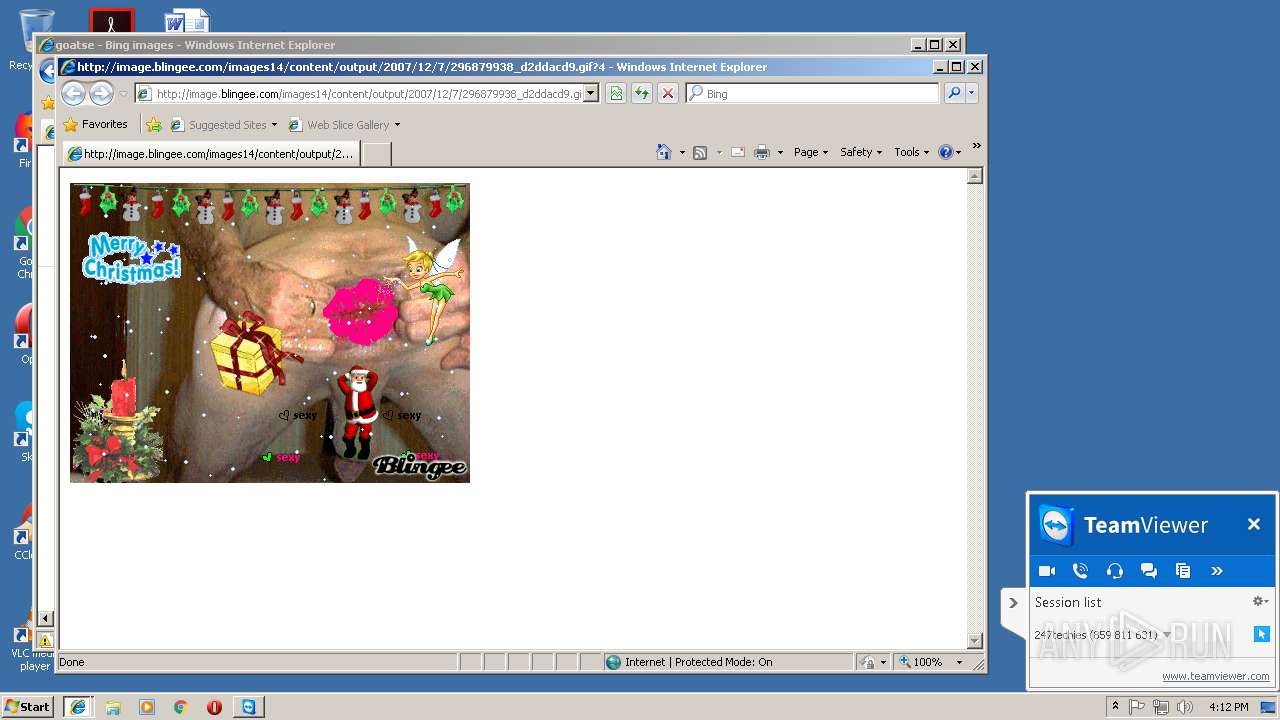Collapse the TeamViewer panel side arrow
Screen dimensions: 1280x720
(1013, 603)
